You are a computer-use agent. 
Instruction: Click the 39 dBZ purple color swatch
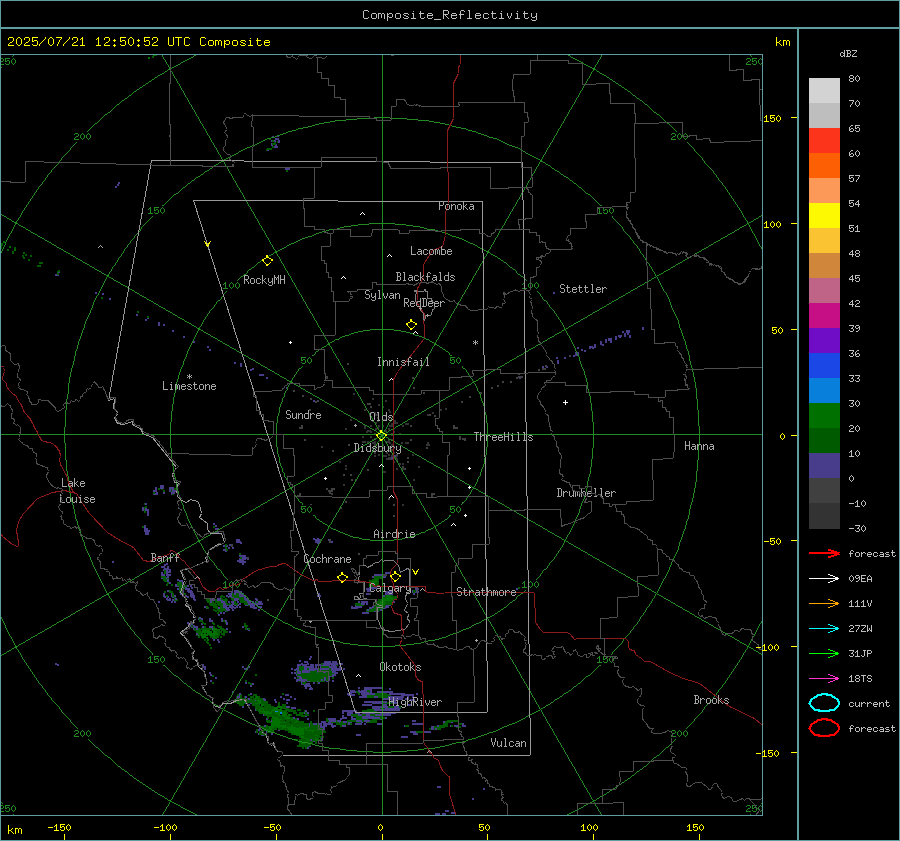point(824,340)
